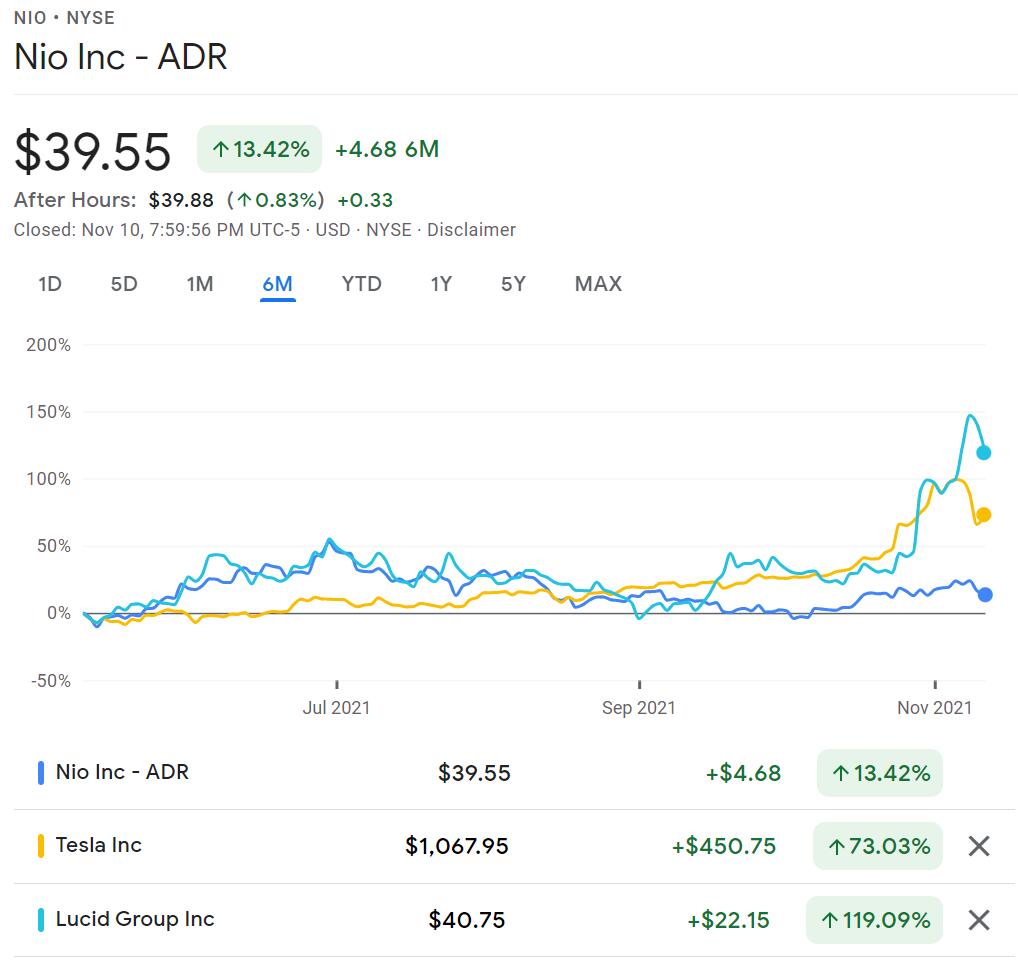
Task: Click Lucid's 119.09% gain badge
Action: [x=874, y=920]
